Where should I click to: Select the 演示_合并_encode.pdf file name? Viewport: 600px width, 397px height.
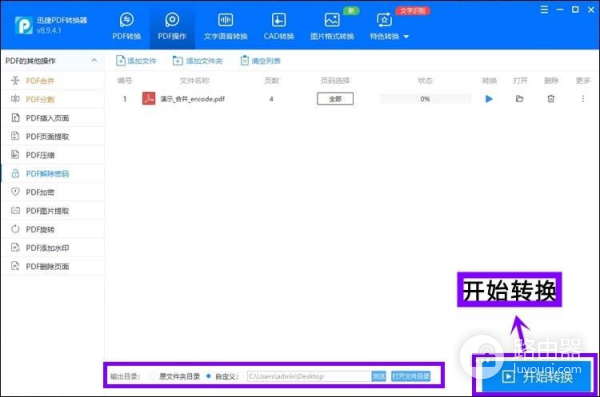tap(192, 99)
